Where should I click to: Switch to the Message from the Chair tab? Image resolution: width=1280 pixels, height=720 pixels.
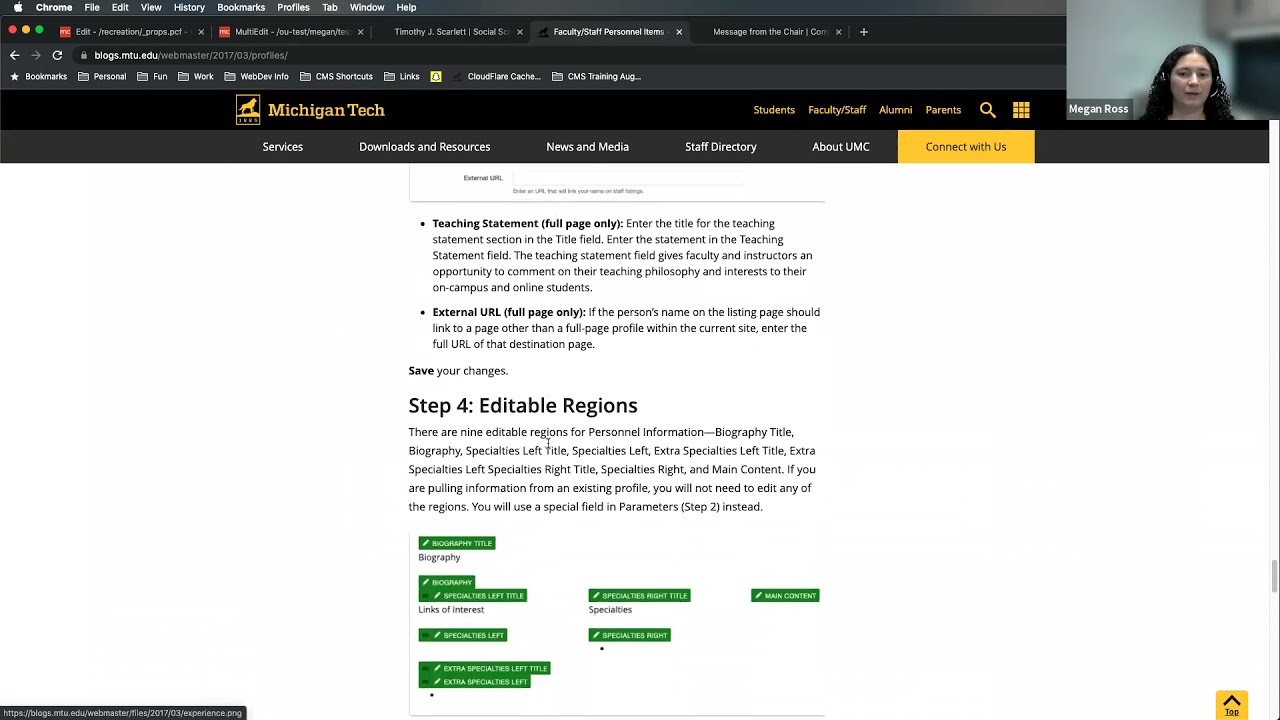(x=768, y=32)
